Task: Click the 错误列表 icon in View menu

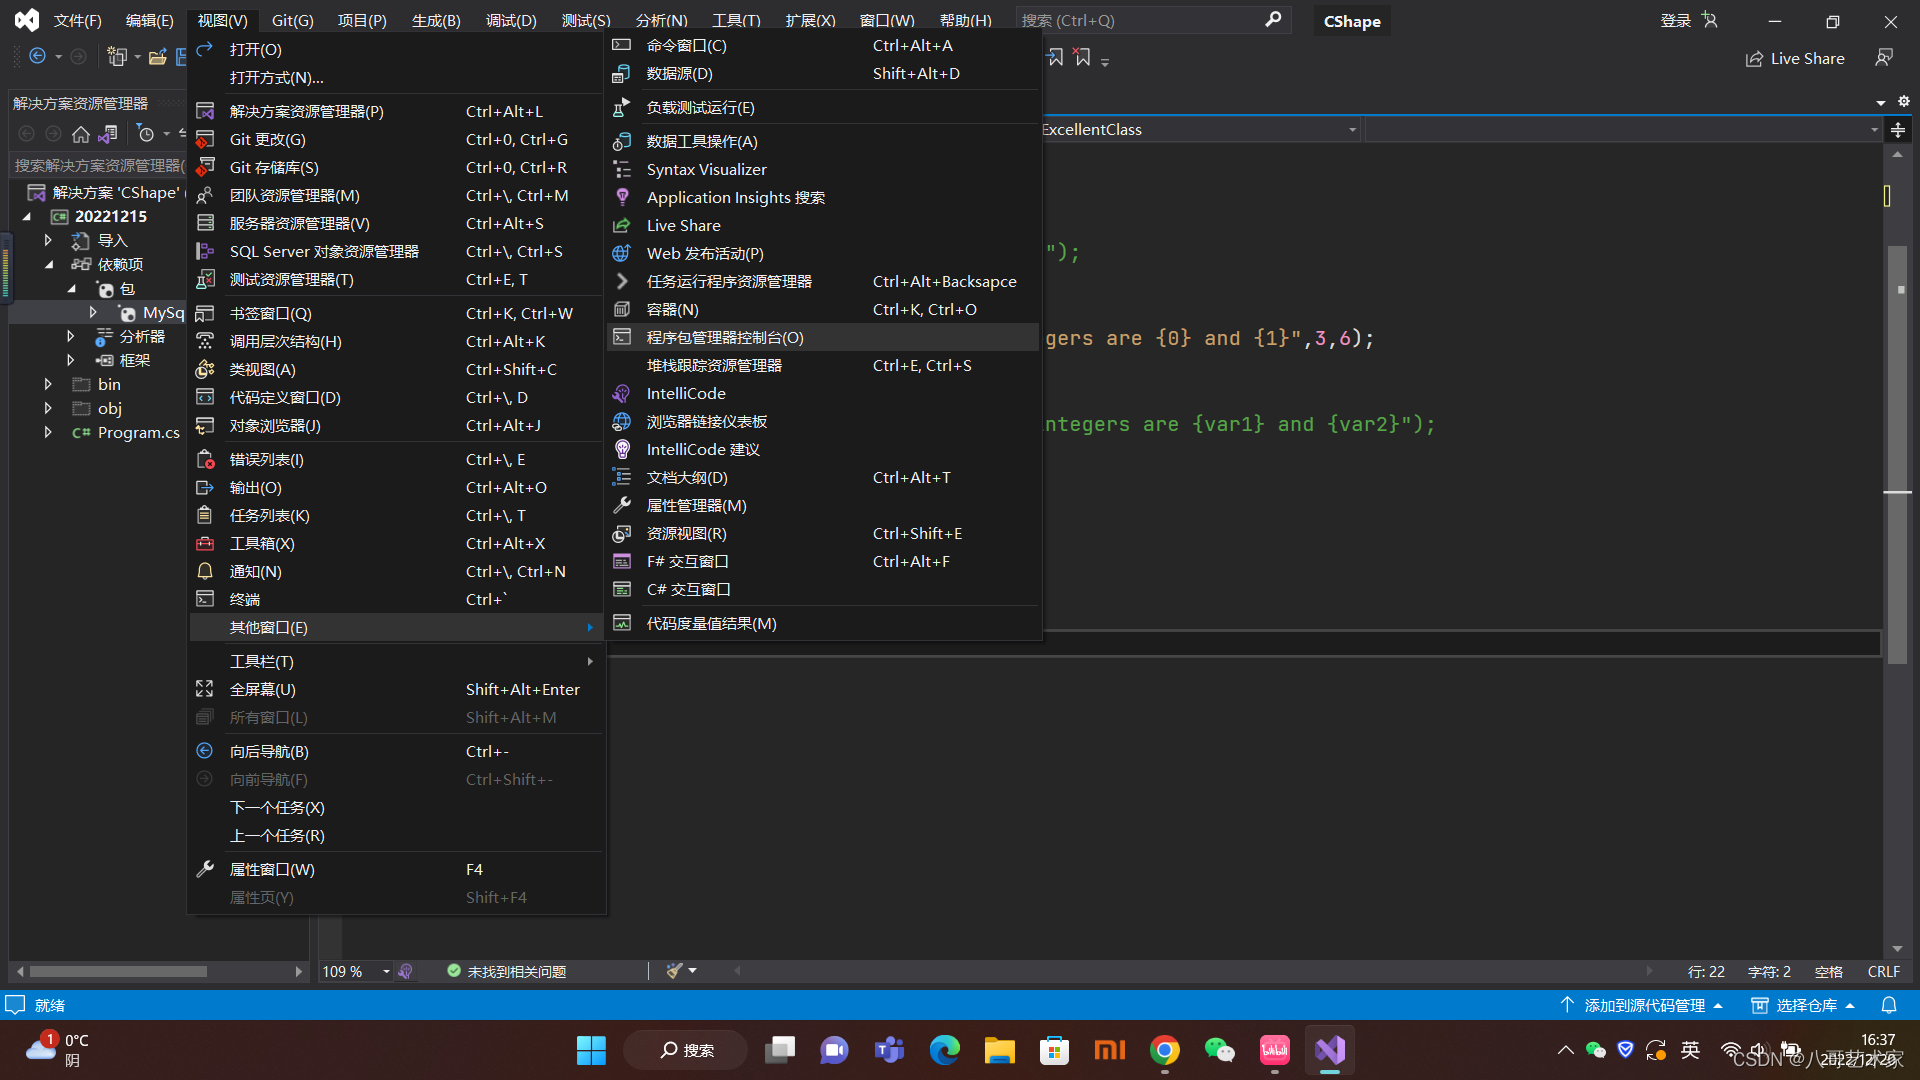Action: (205, 460)
